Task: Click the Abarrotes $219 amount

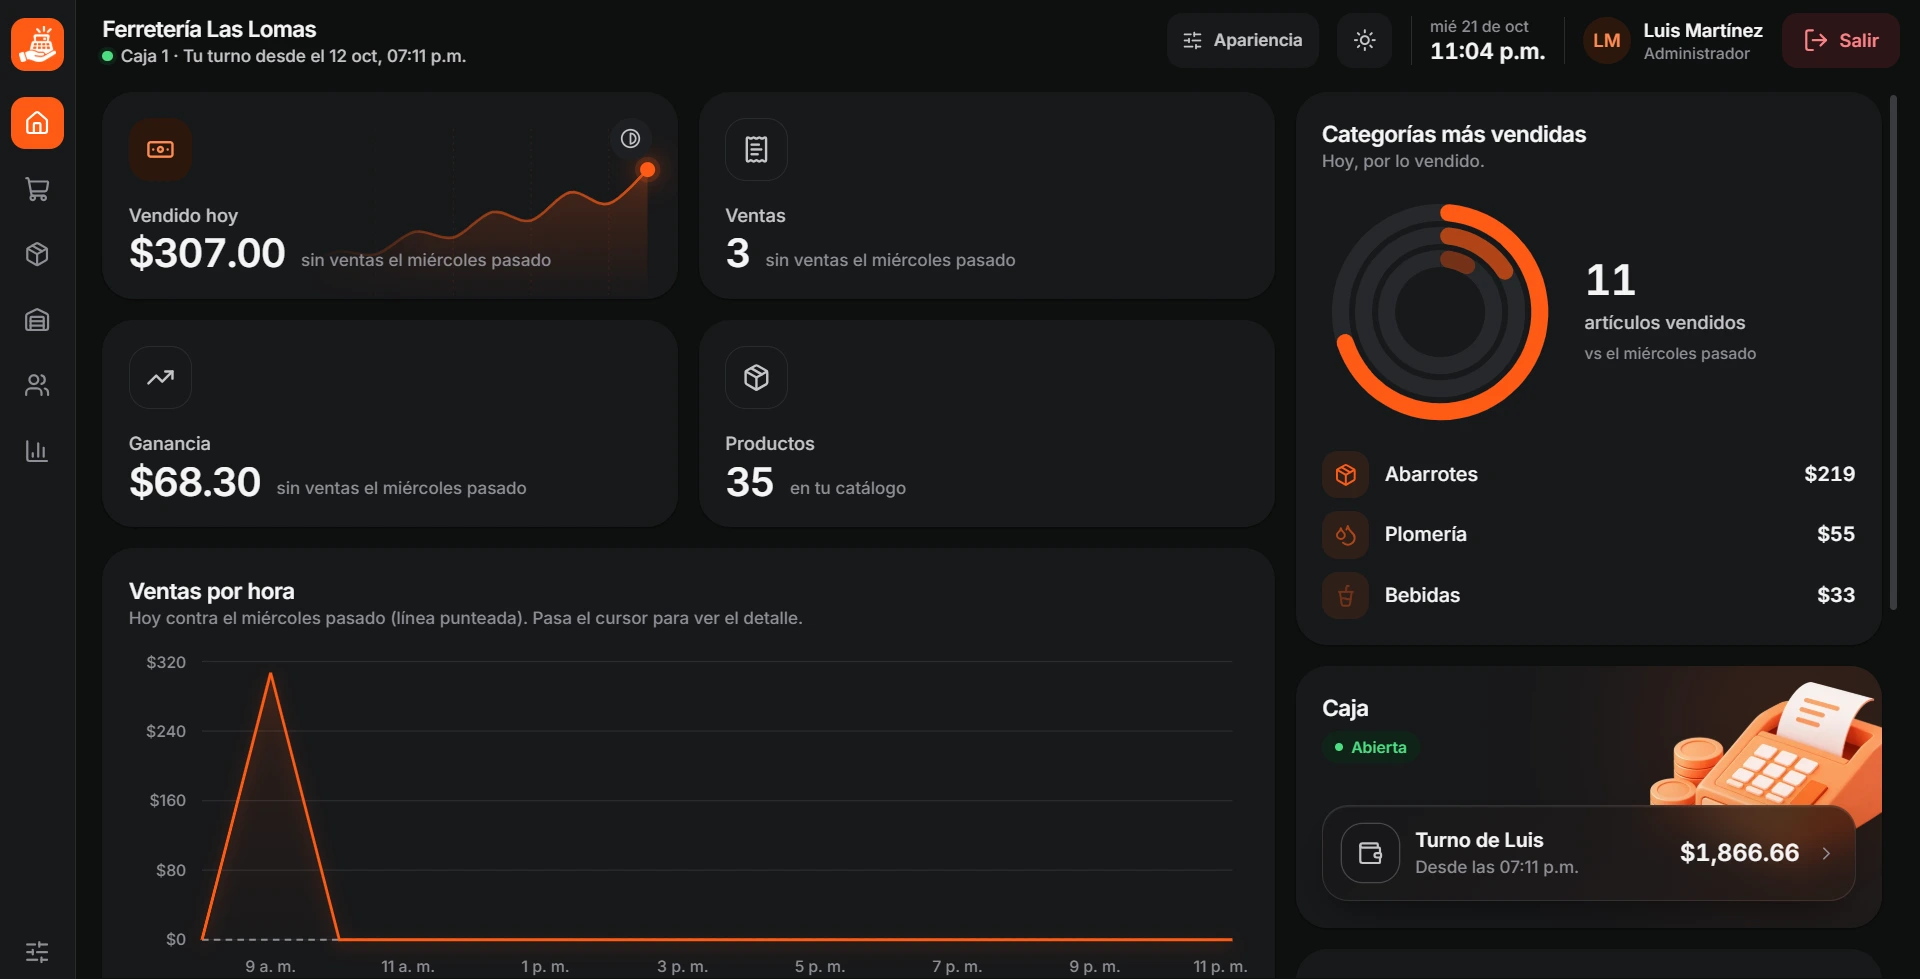Action: point(1829,474)
